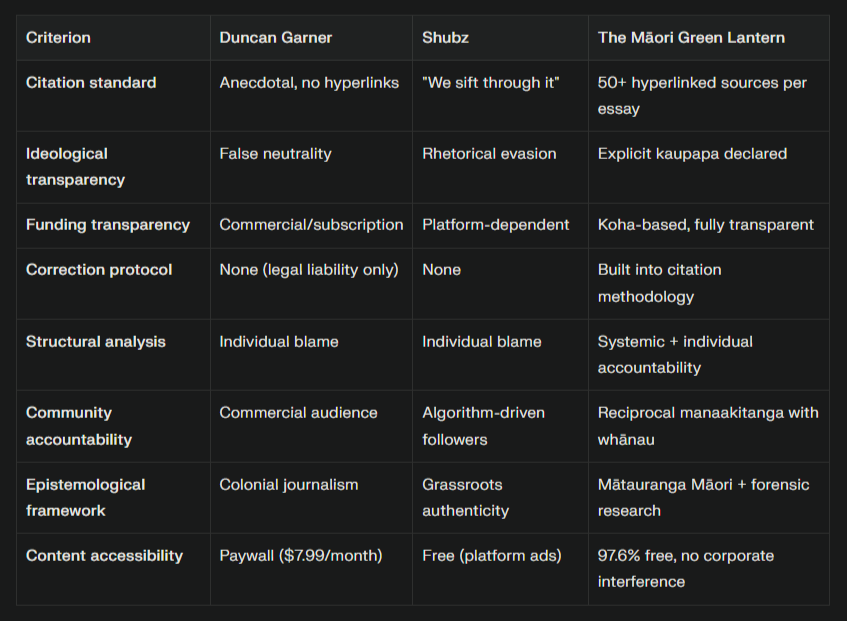The image size is (847, 621).
Task: Select the Correction protocol row label
Action: (99, 270)
